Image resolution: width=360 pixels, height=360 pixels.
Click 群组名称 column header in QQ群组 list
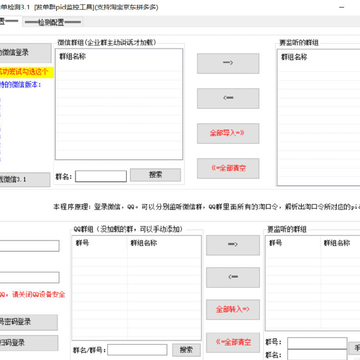(144, 243)
